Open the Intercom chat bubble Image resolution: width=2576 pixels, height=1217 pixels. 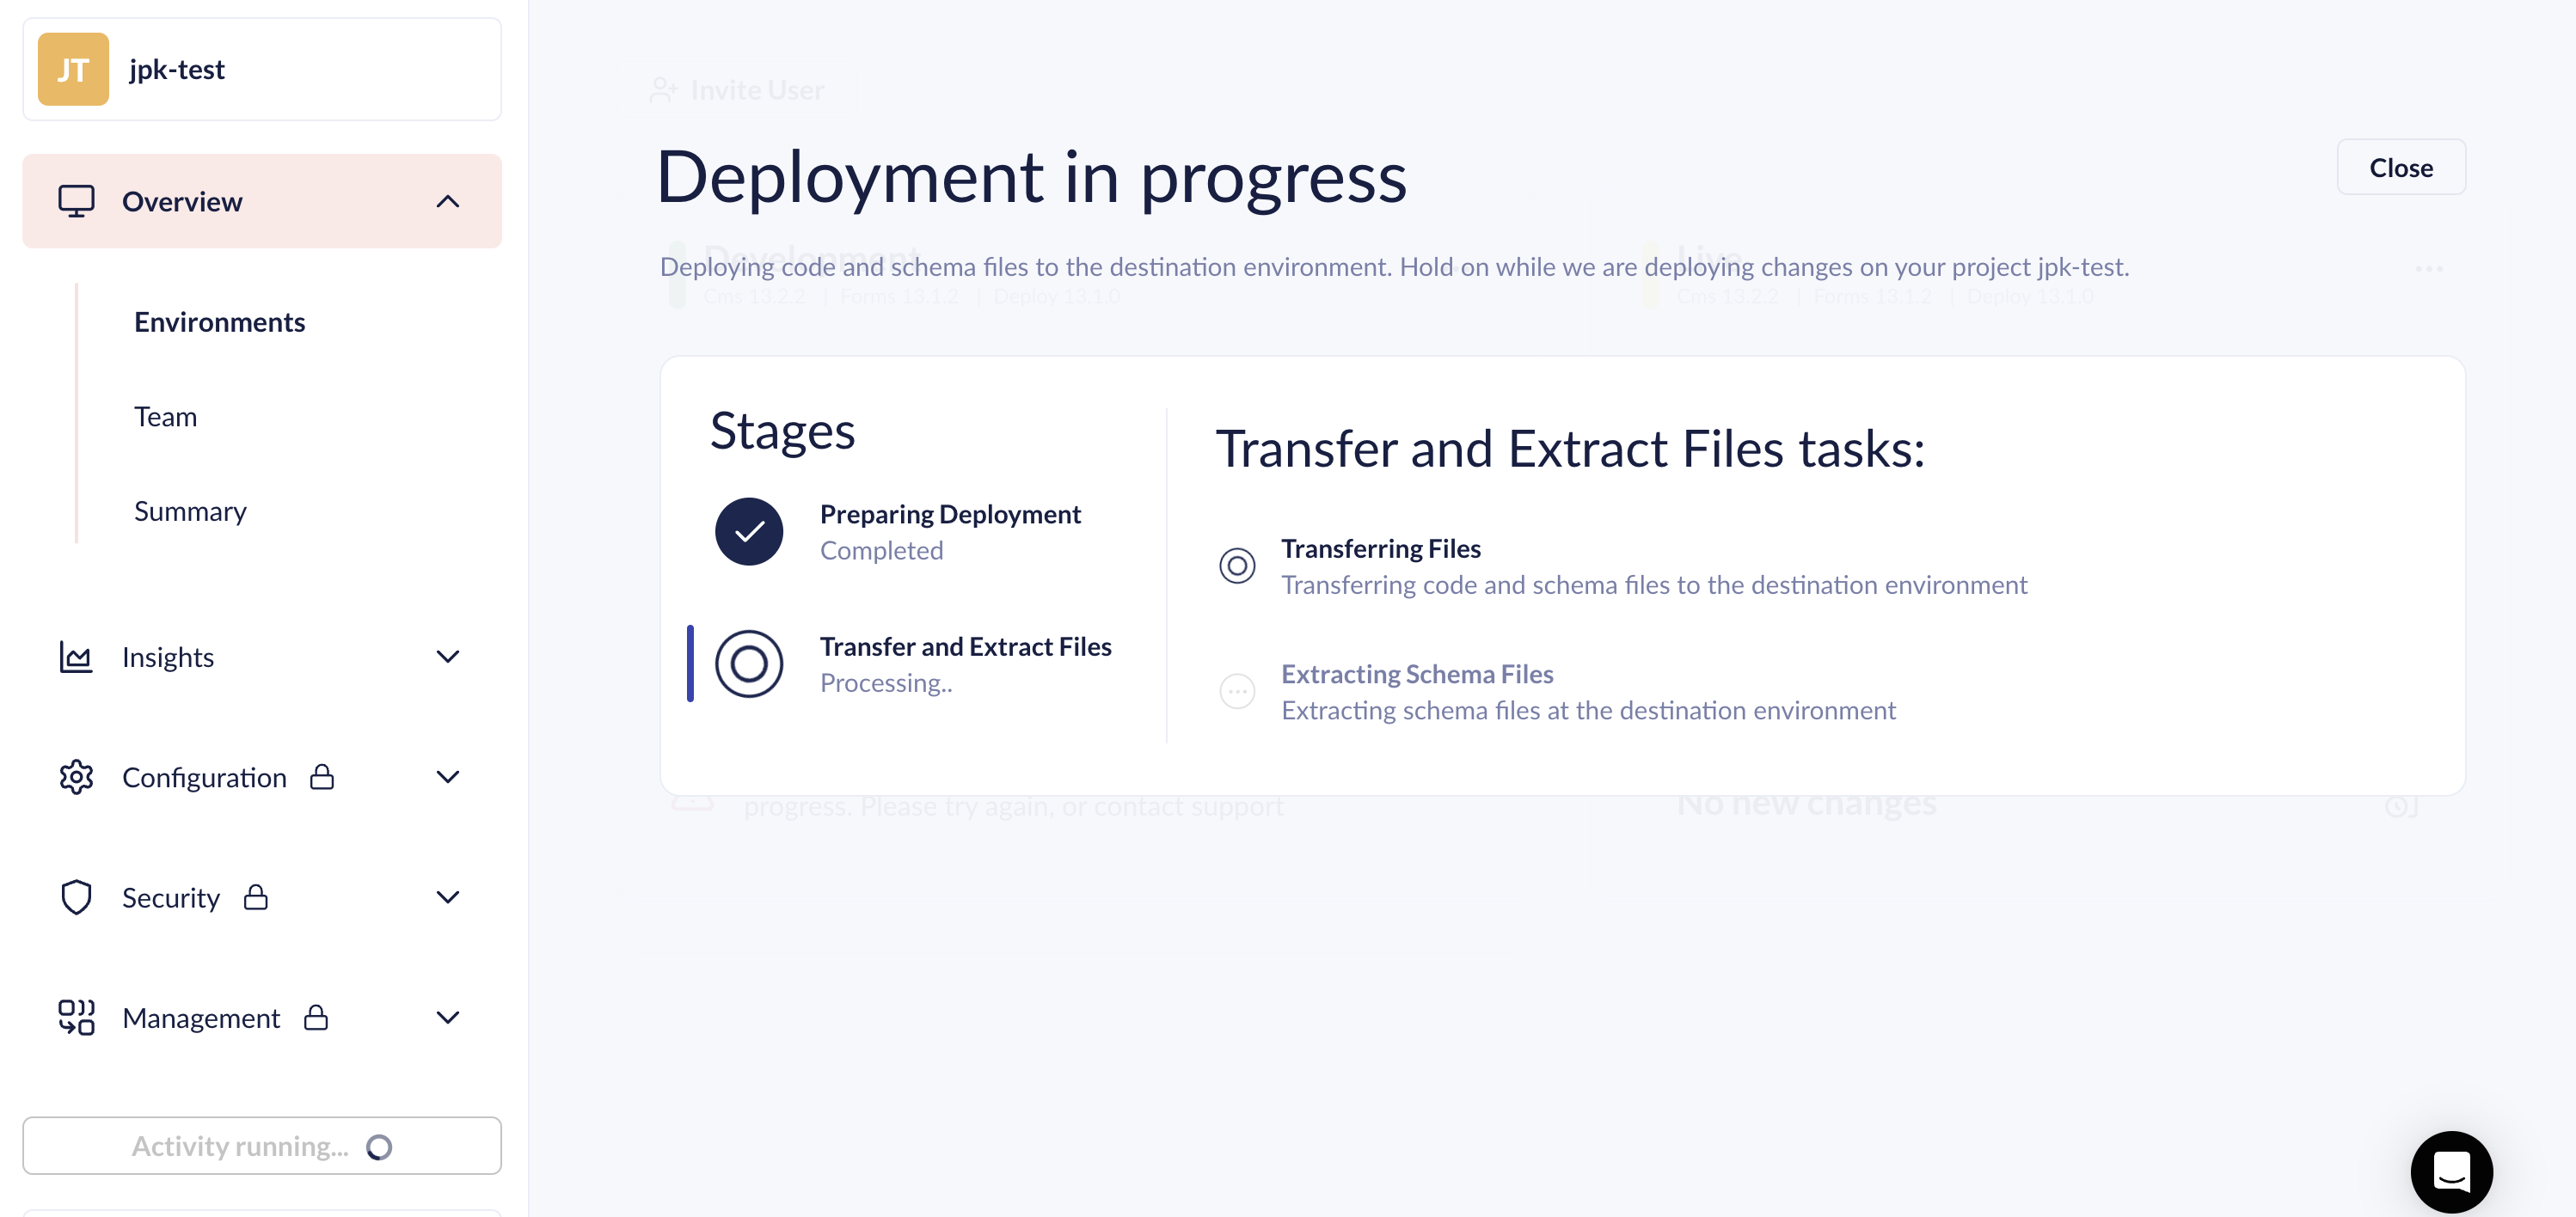coord(2452,1171)
